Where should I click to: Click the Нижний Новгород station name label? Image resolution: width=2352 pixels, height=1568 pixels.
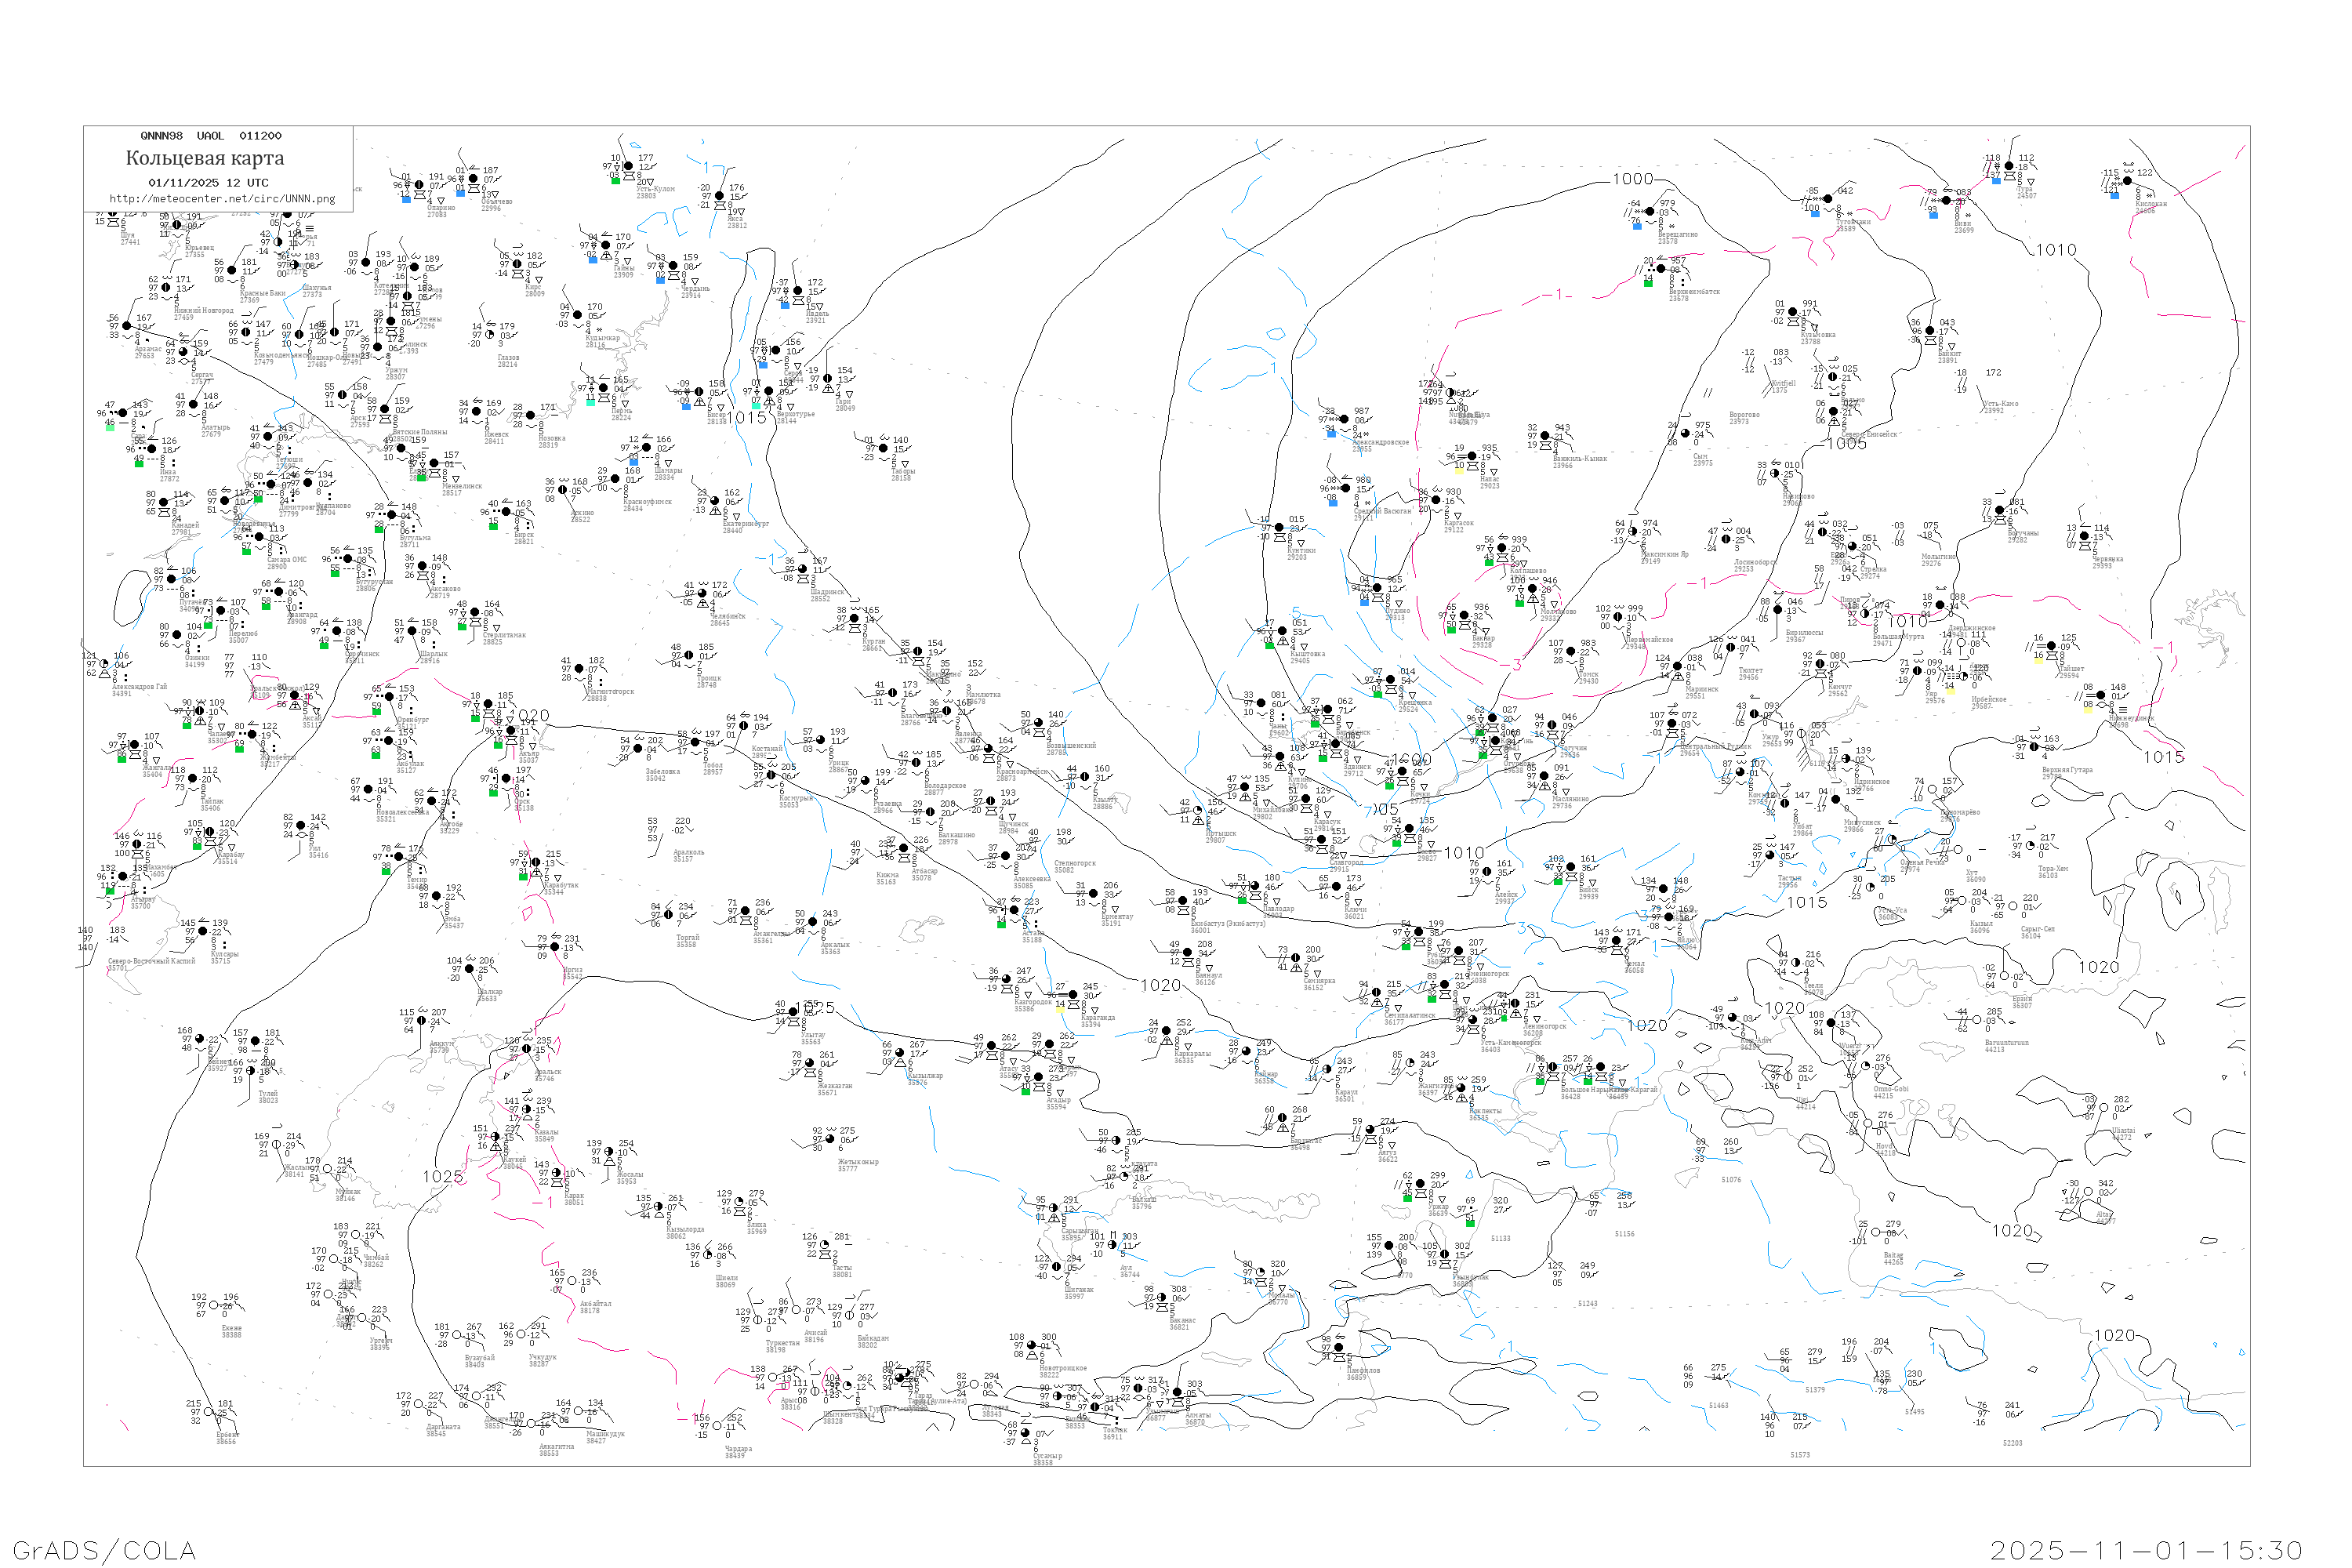coord(203,311)
